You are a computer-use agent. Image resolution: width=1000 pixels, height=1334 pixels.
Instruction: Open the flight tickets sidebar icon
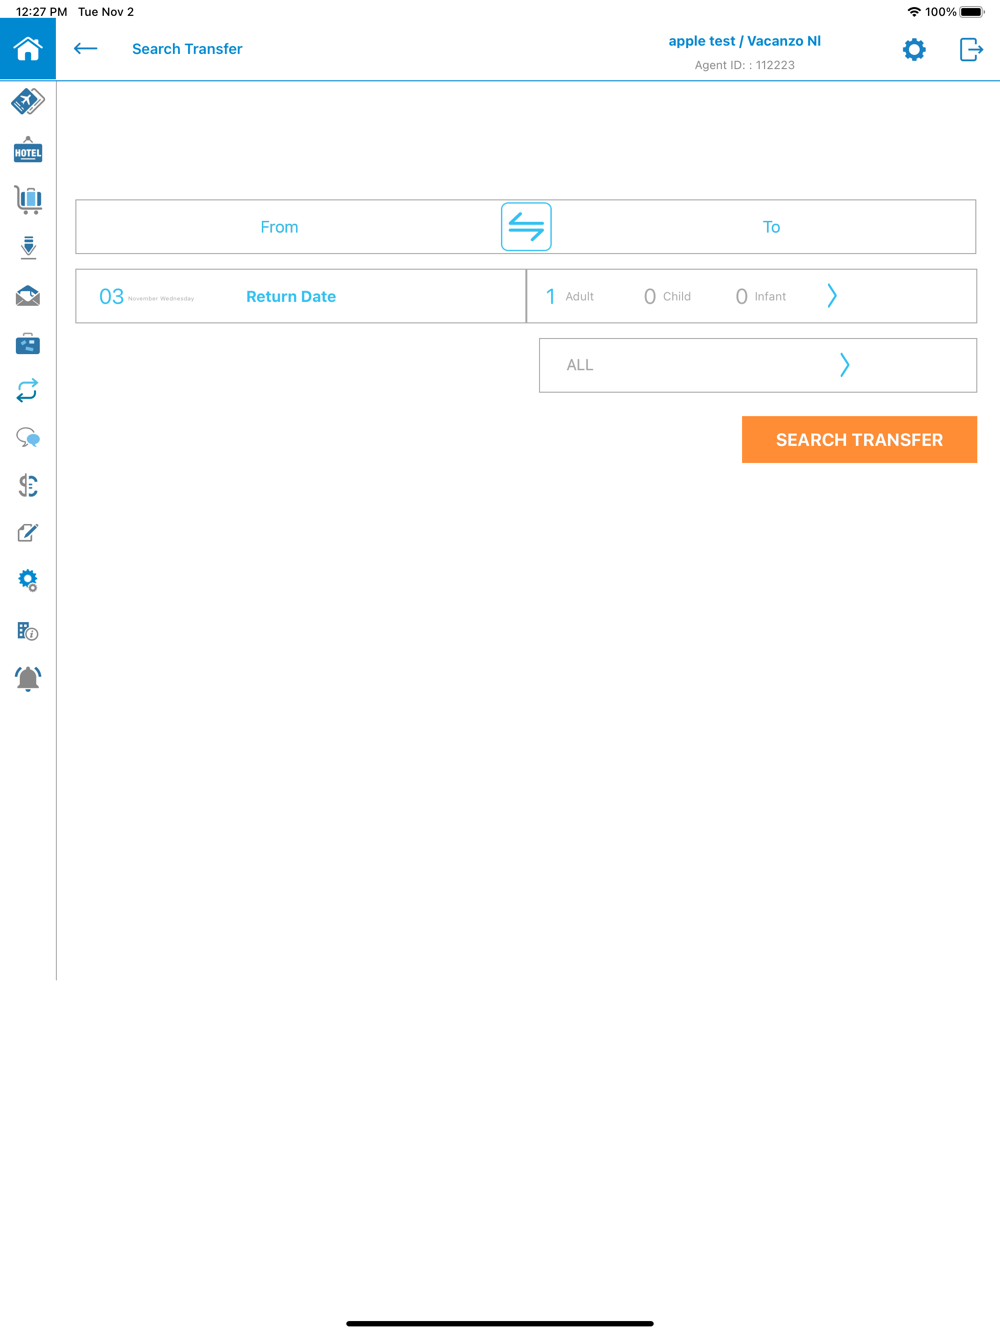[x=28, y=101]
